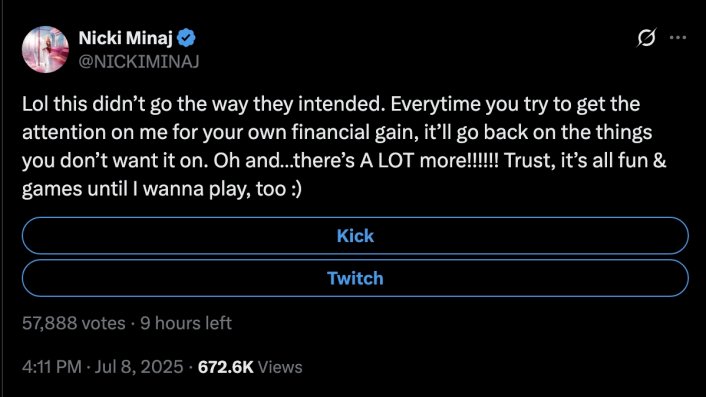Screen dimensions: 706x397
Task: Vote for the Twitch poll option
Action: (x=355, y=278)
